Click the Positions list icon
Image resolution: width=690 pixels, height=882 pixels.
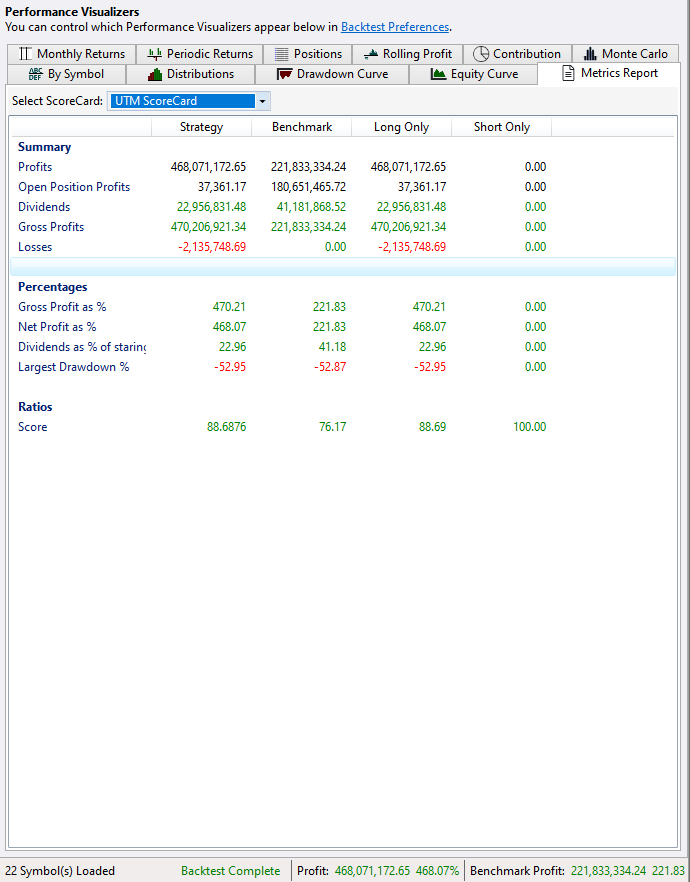coord(282,54)
